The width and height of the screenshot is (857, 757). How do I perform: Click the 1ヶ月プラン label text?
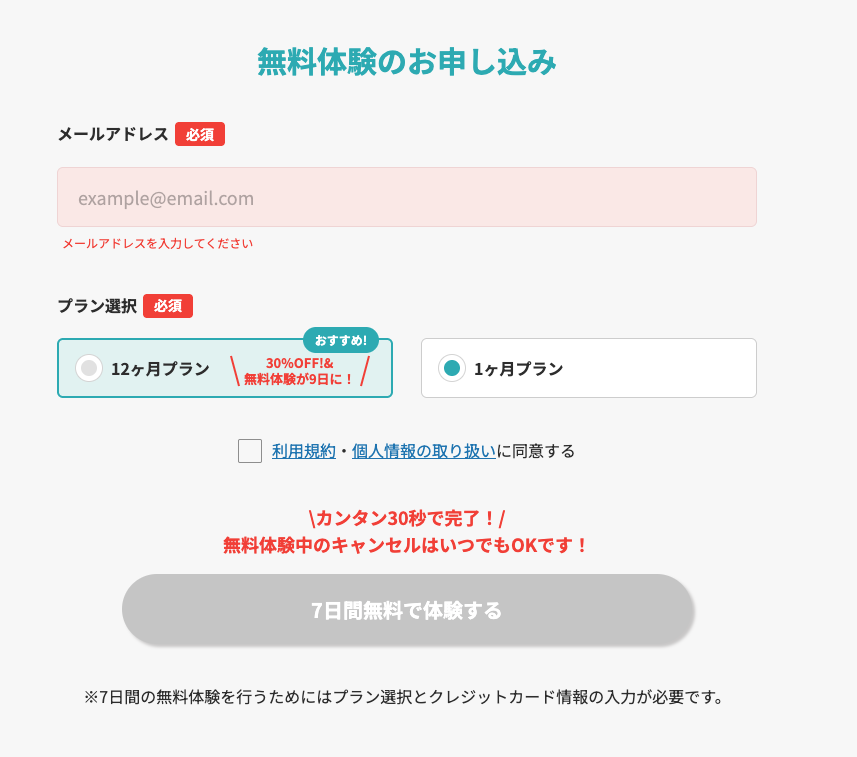coord(518,369)
